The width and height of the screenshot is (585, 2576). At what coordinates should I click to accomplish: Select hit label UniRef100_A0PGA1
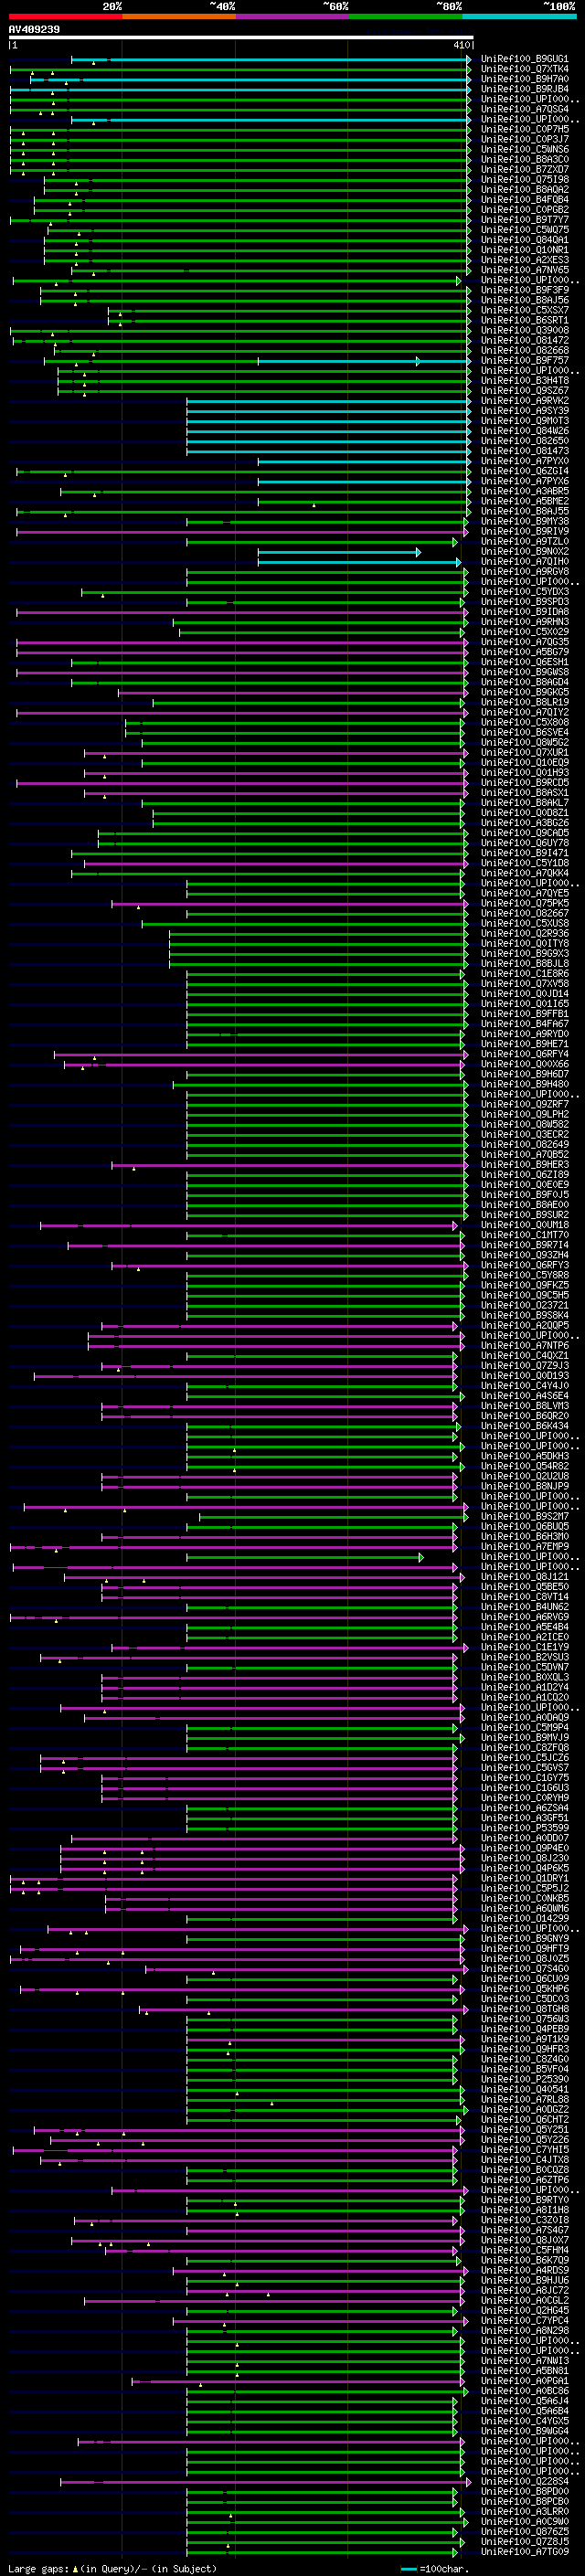[x=524, y=2380]
